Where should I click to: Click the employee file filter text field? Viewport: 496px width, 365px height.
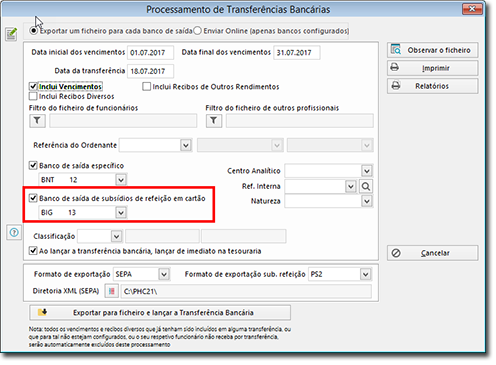pos(123,121)
